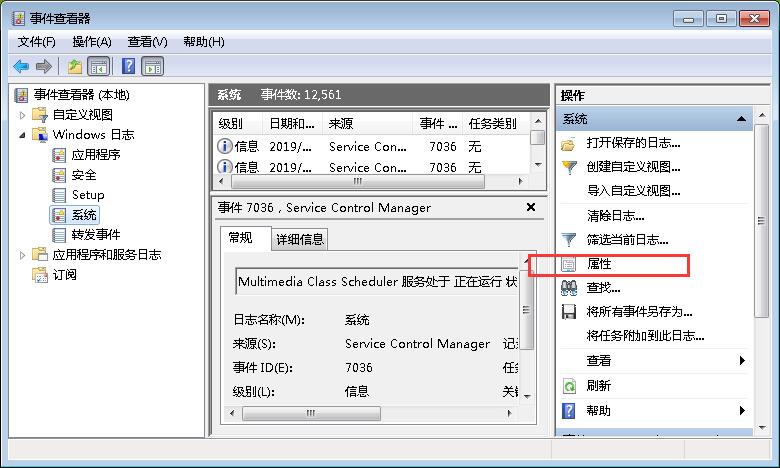Click the question mark icon beside 帮助 action
Viewport: 780px width, 468px height.
point(568,411)
